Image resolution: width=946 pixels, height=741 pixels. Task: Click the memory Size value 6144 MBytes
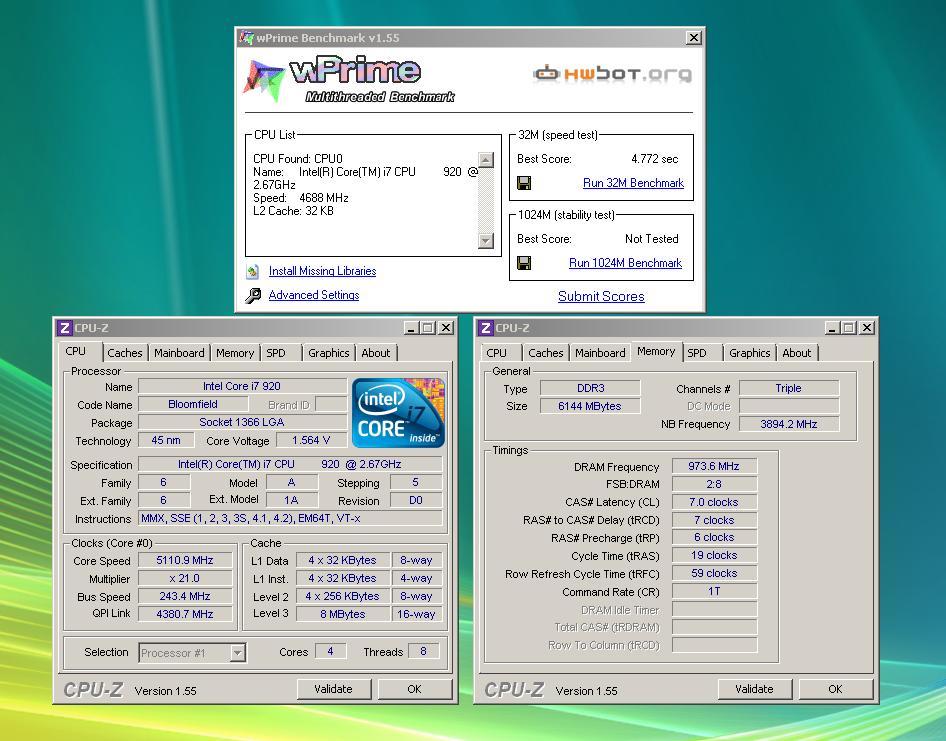point(589,406)
